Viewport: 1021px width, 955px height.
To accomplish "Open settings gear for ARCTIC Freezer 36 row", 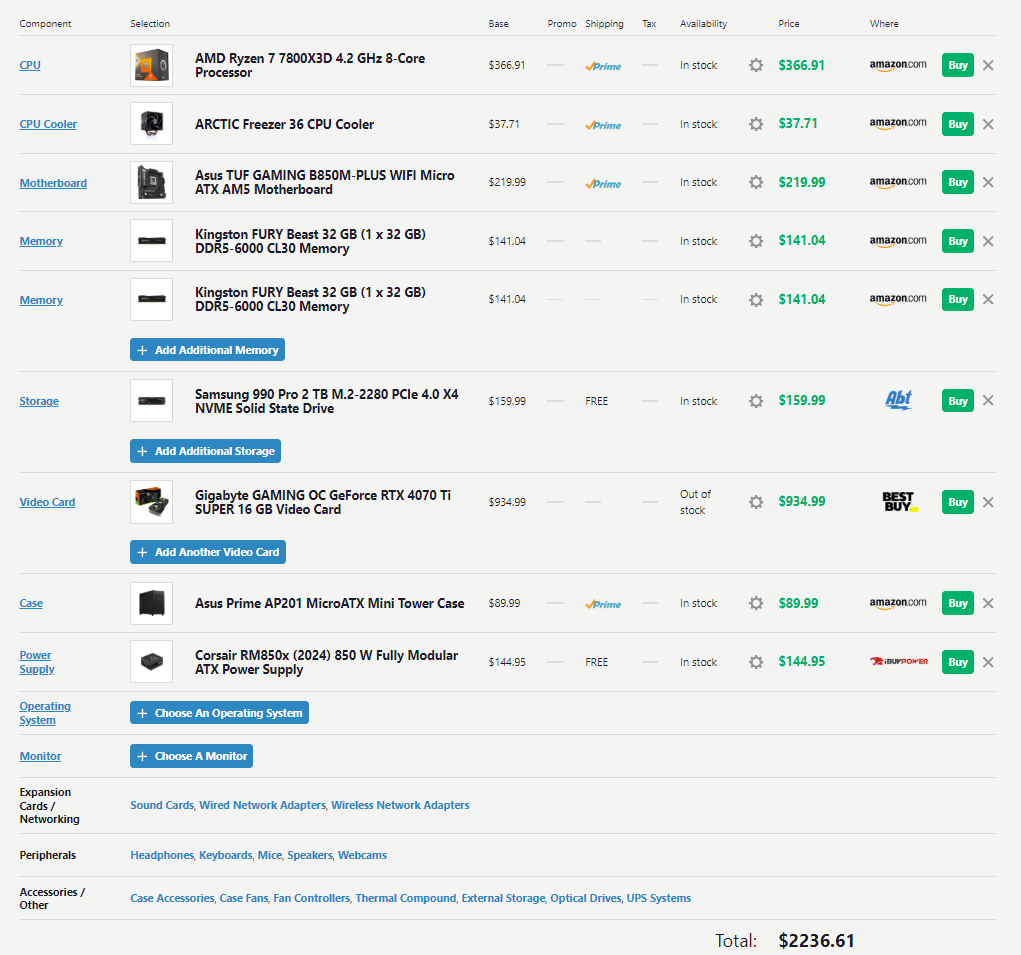I will pos(755,124).
